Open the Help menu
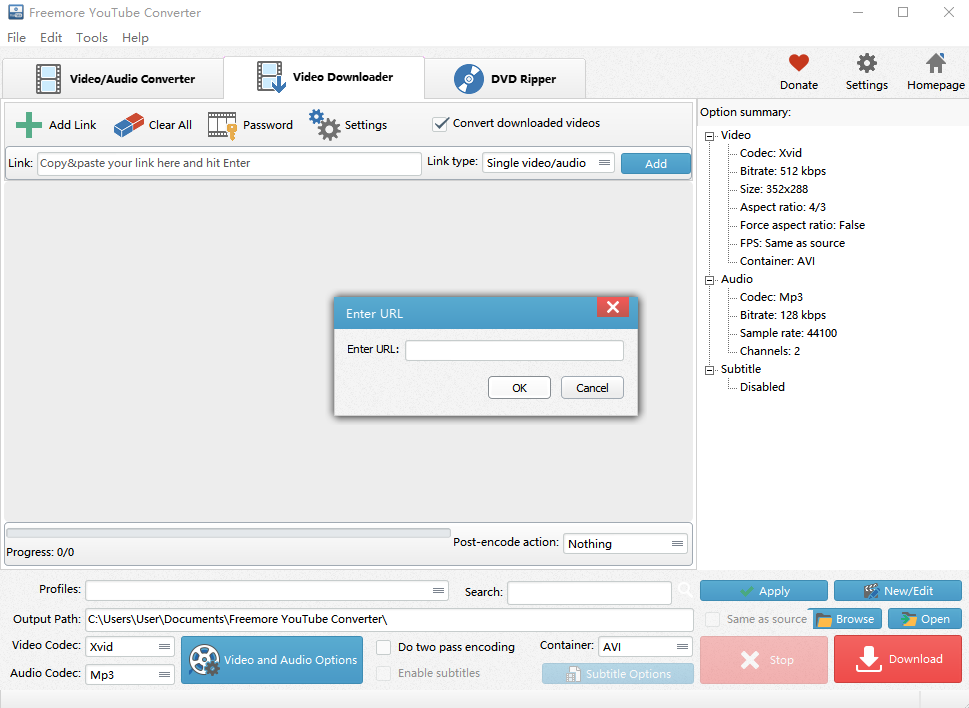 click(x=135, y=38)
